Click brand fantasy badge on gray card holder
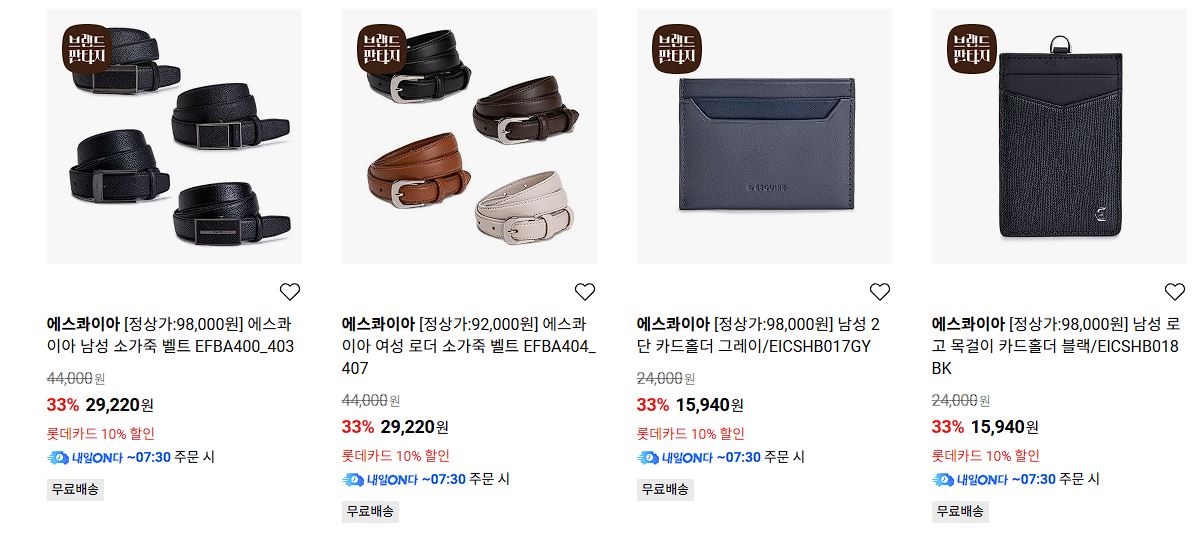Viewport: 1197px width, 545px height. 676,48
